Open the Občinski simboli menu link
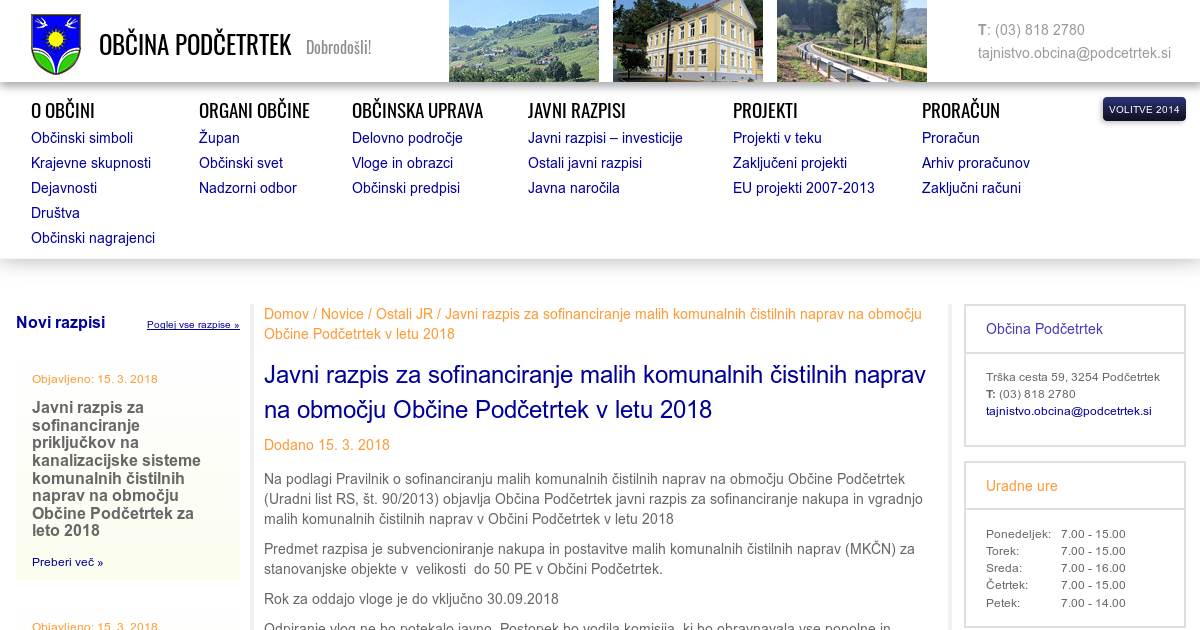 [82, 138]
